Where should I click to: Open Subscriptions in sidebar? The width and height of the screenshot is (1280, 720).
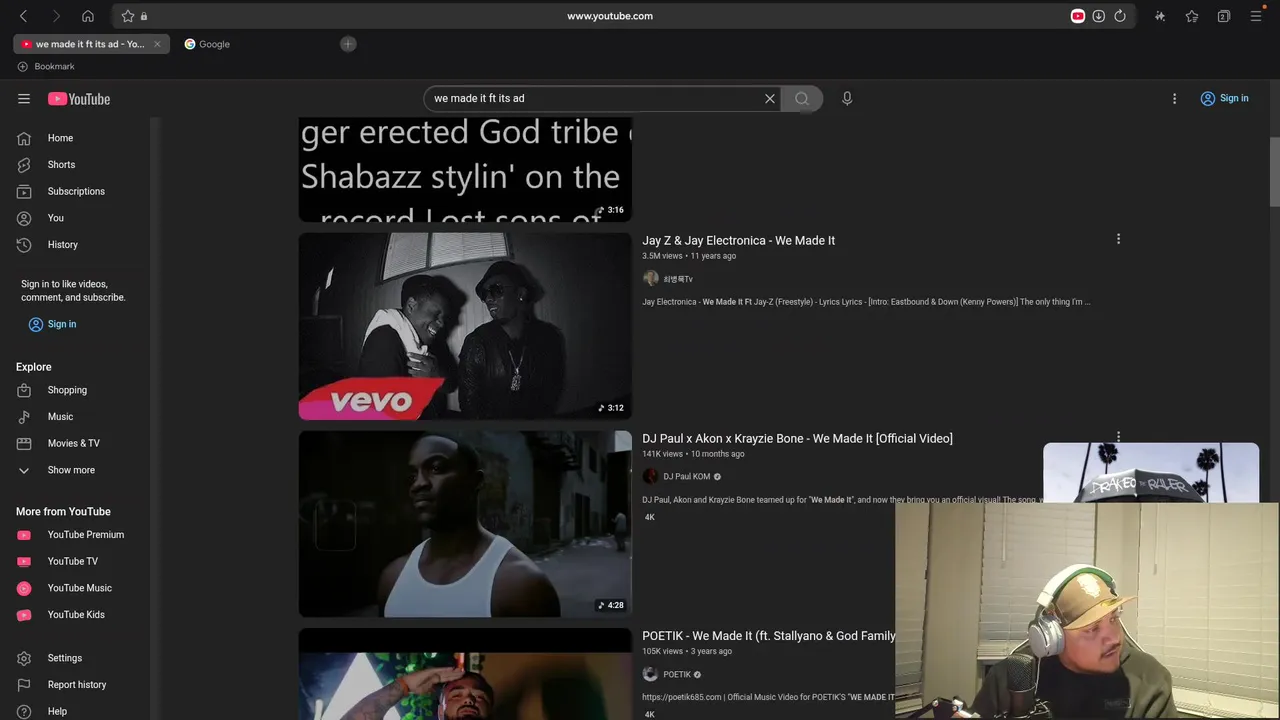76,191
